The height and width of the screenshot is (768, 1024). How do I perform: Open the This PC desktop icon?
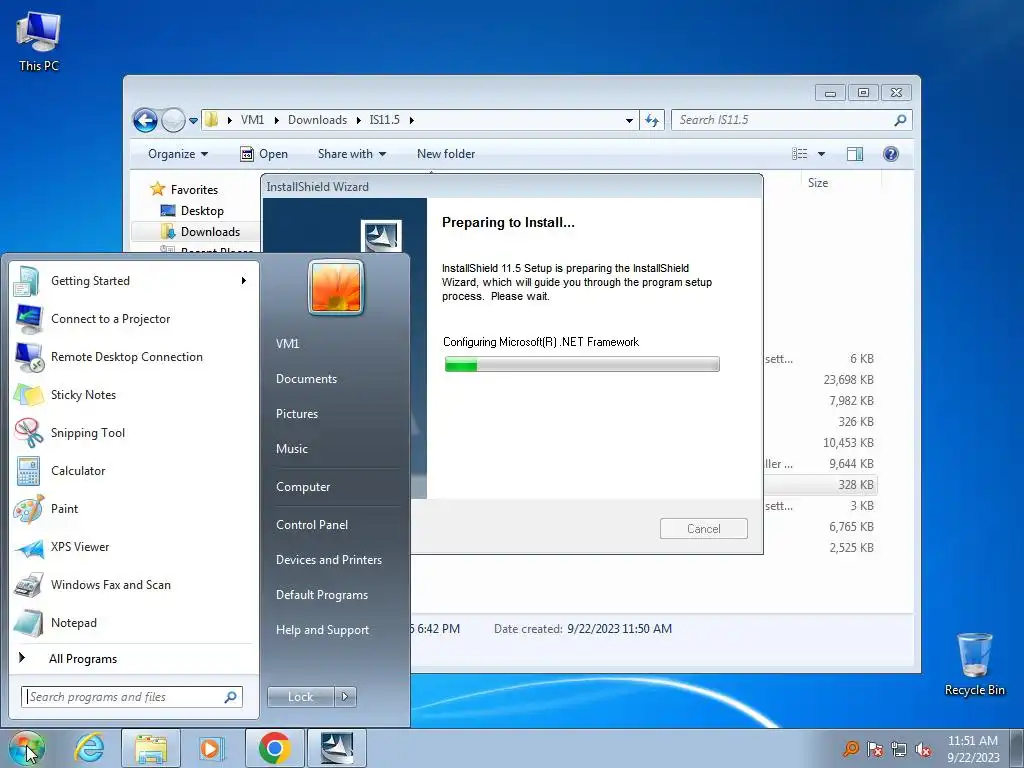click(39, 41)
